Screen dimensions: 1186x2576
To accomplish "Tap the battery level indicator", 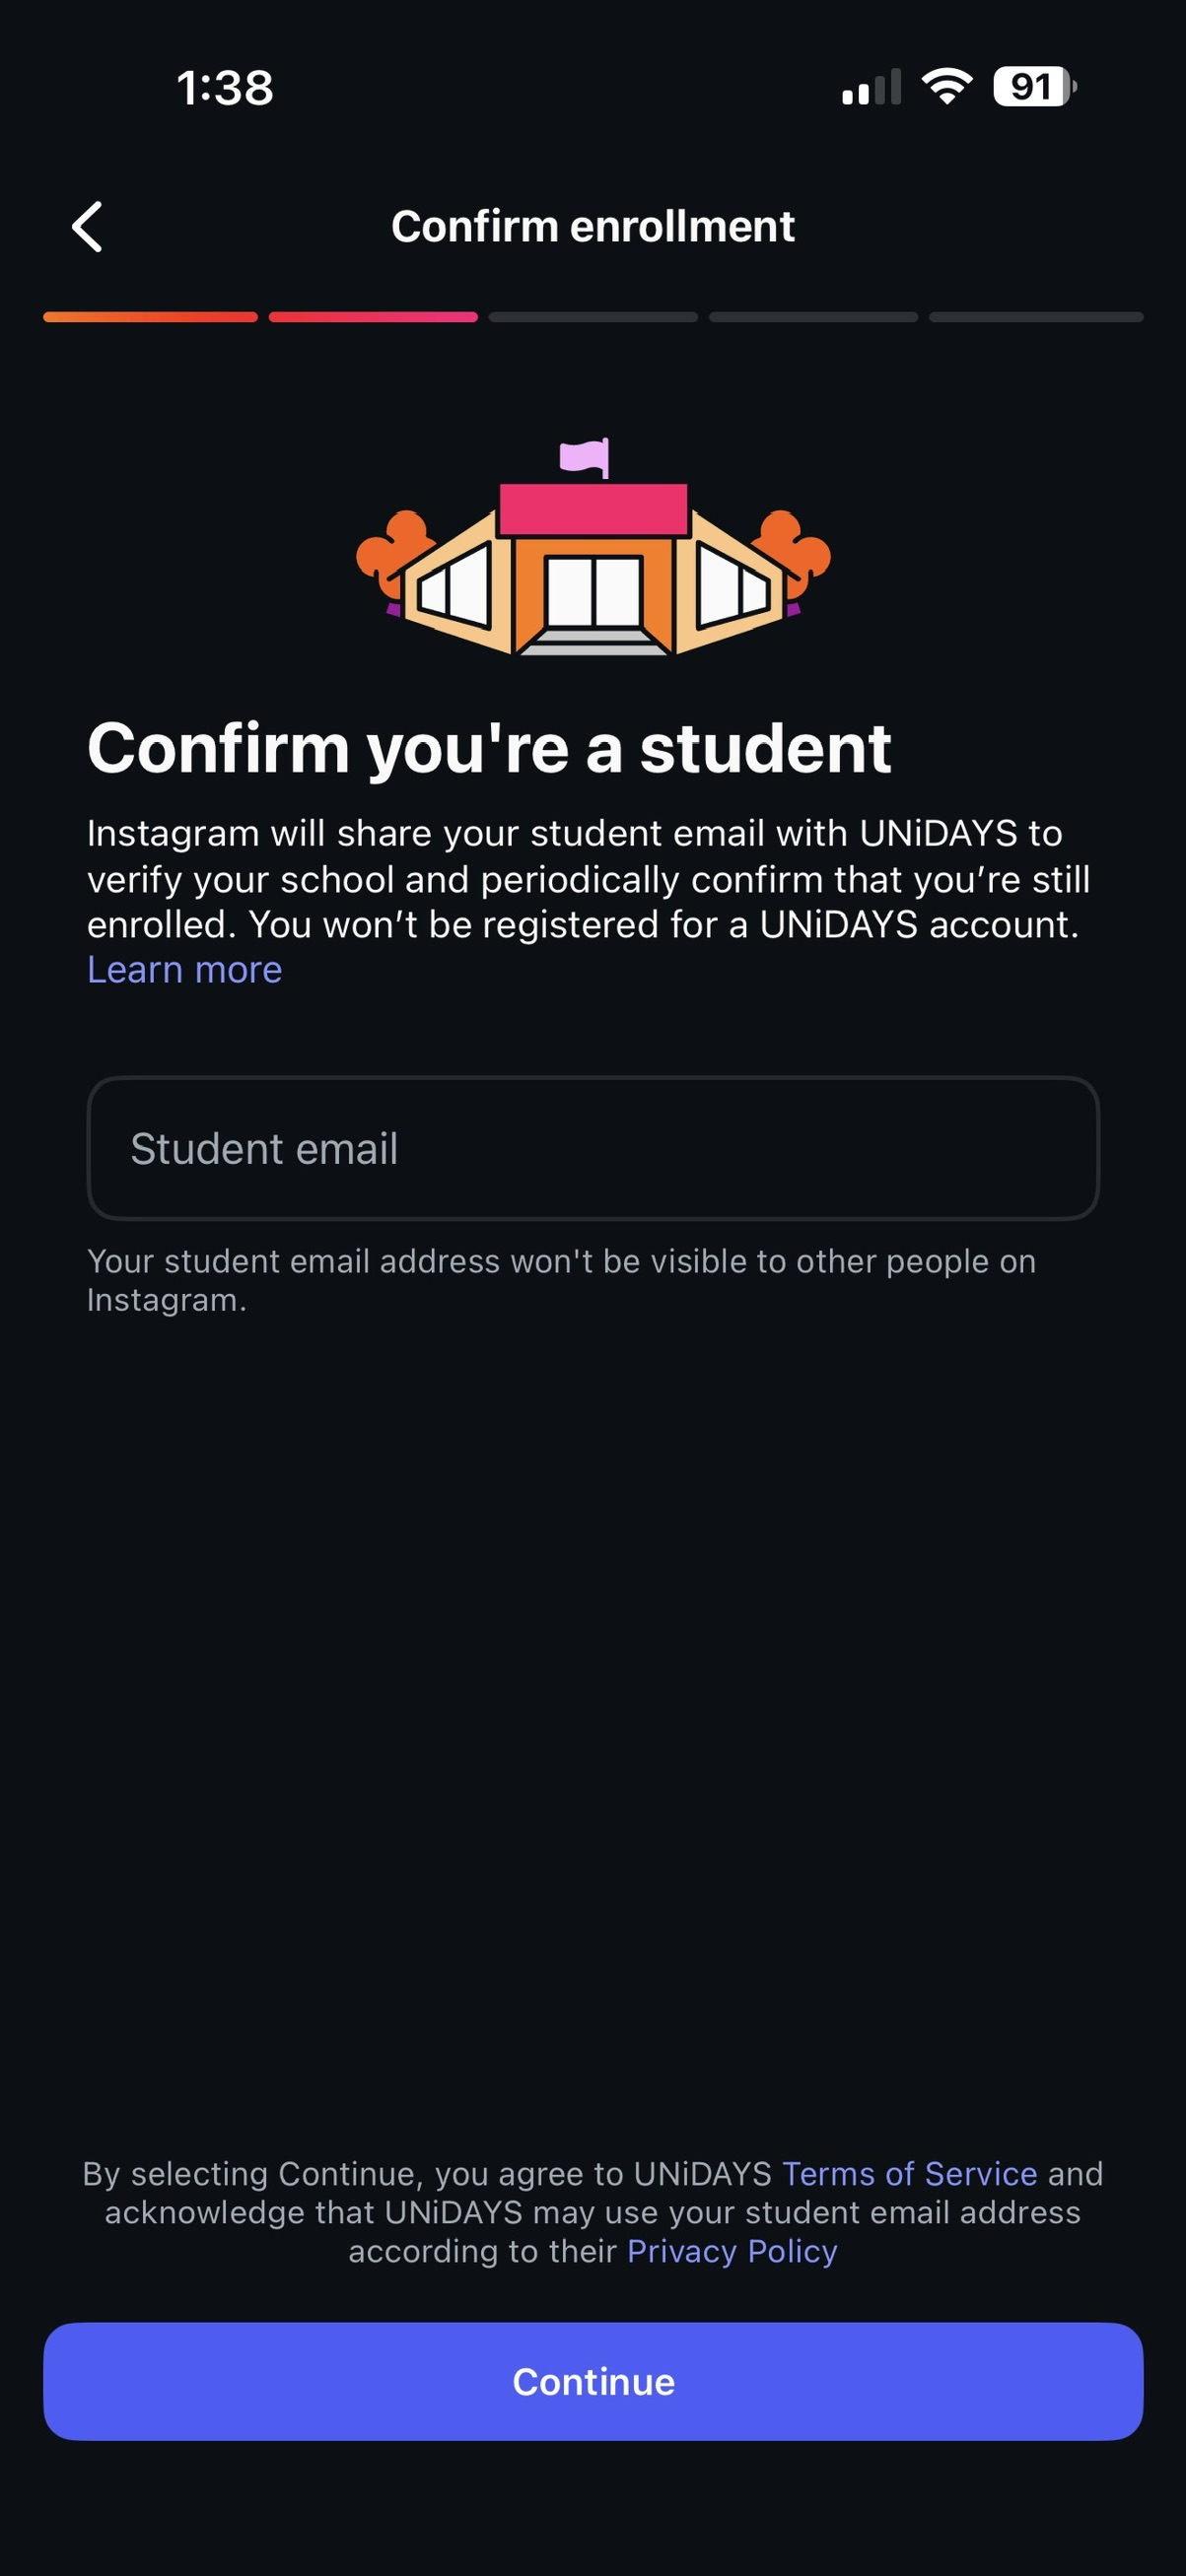I will click(1033, 87).
